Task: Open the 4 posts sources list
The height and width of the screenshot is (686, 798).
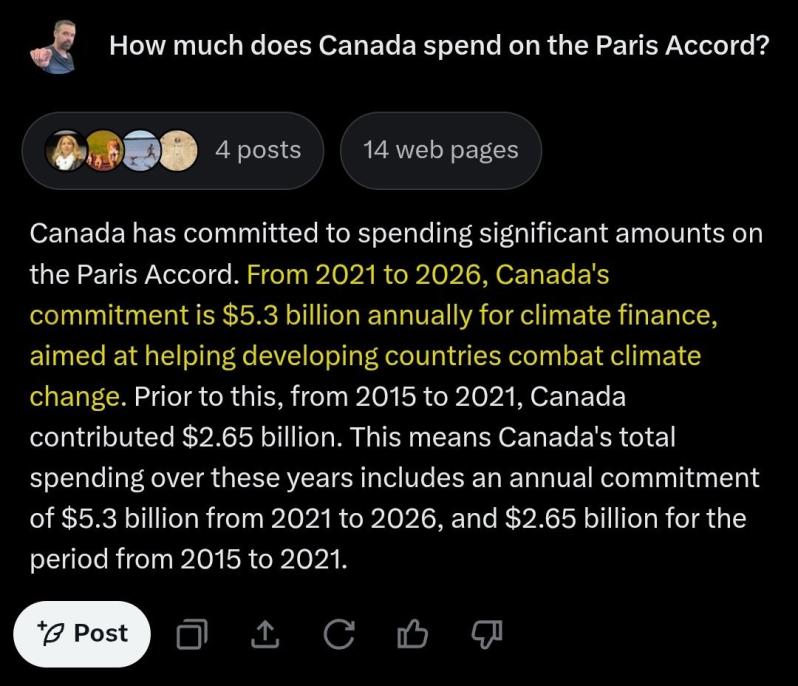Action: 257,151
